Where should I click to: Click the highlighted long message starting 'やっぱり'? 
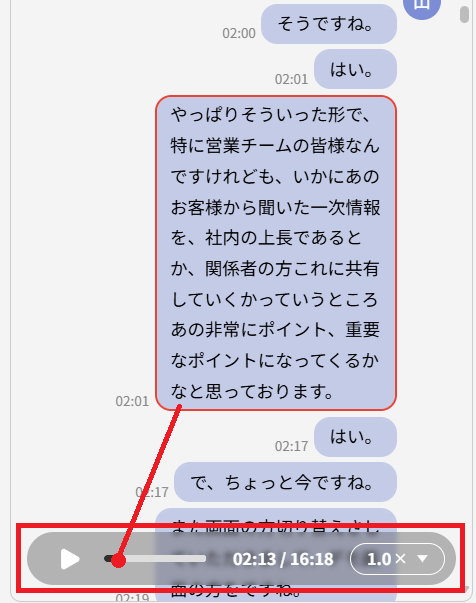(276, 253)
